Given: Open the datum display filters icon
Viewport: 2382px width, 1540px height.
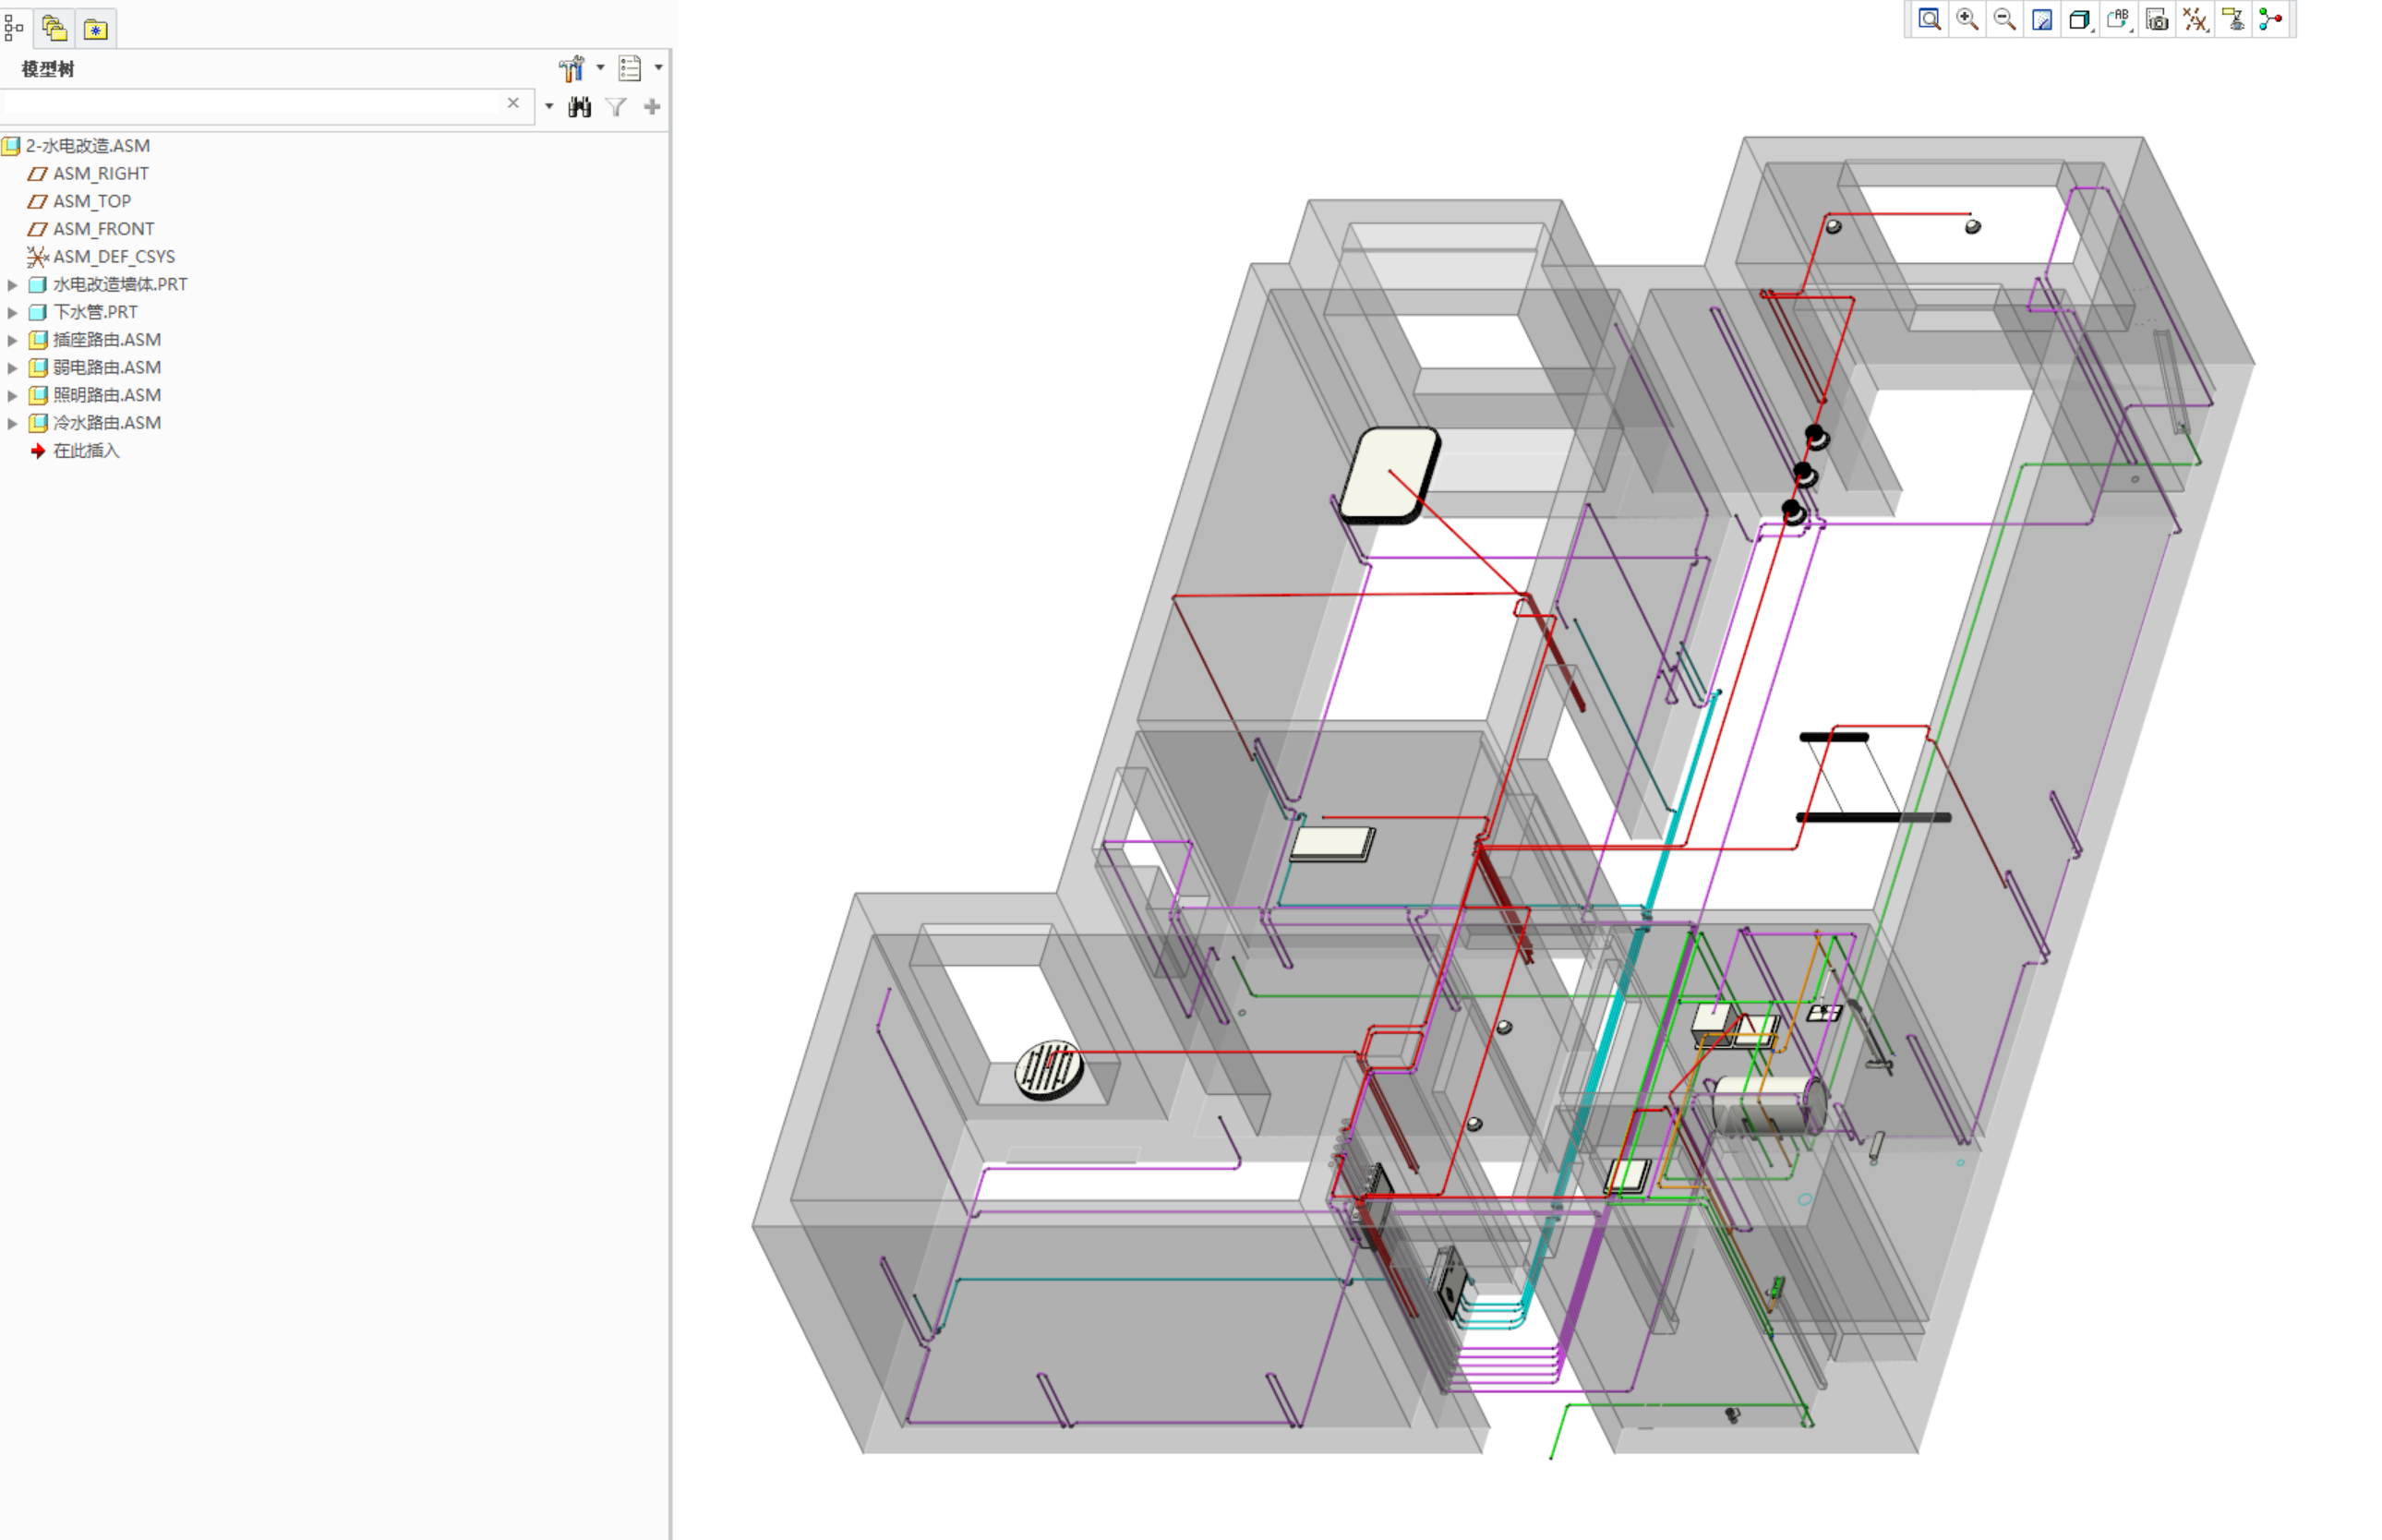Looking at the screenshot, I should click(x=2195, y=19).
